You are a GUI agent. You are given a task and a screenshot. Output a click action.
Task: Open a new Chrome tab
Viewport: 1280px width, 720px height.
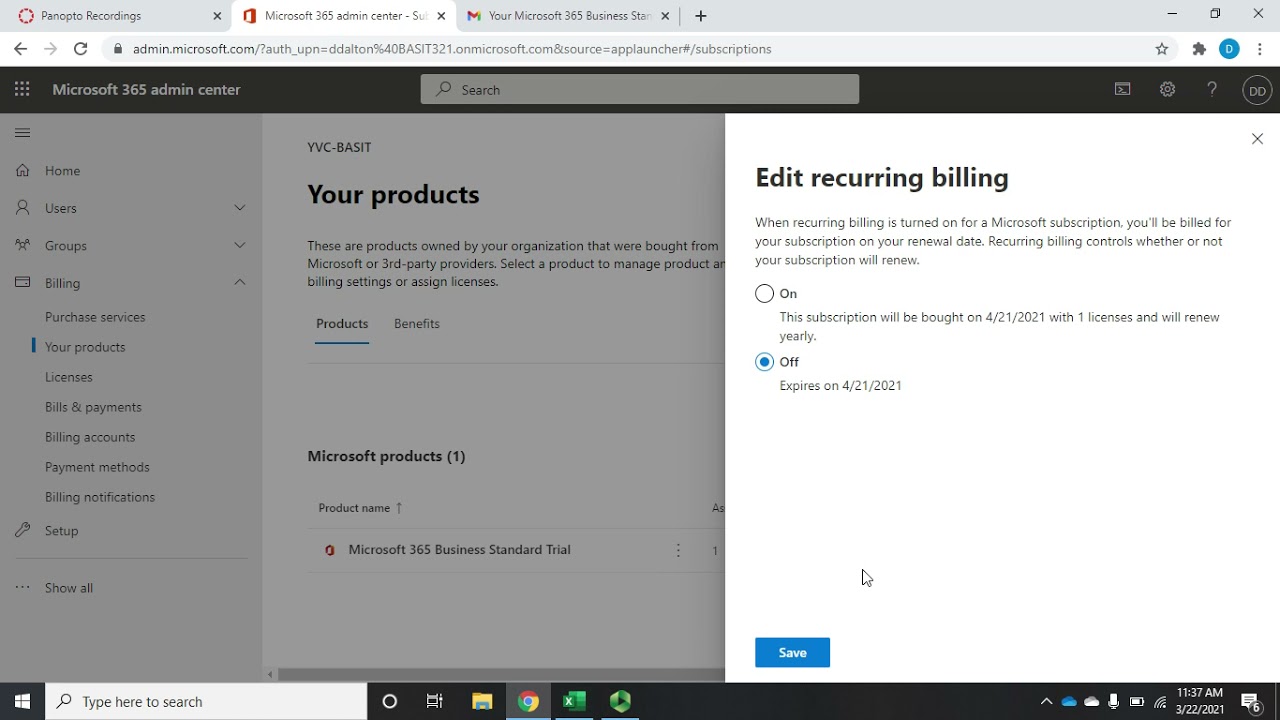pos(701,16)
